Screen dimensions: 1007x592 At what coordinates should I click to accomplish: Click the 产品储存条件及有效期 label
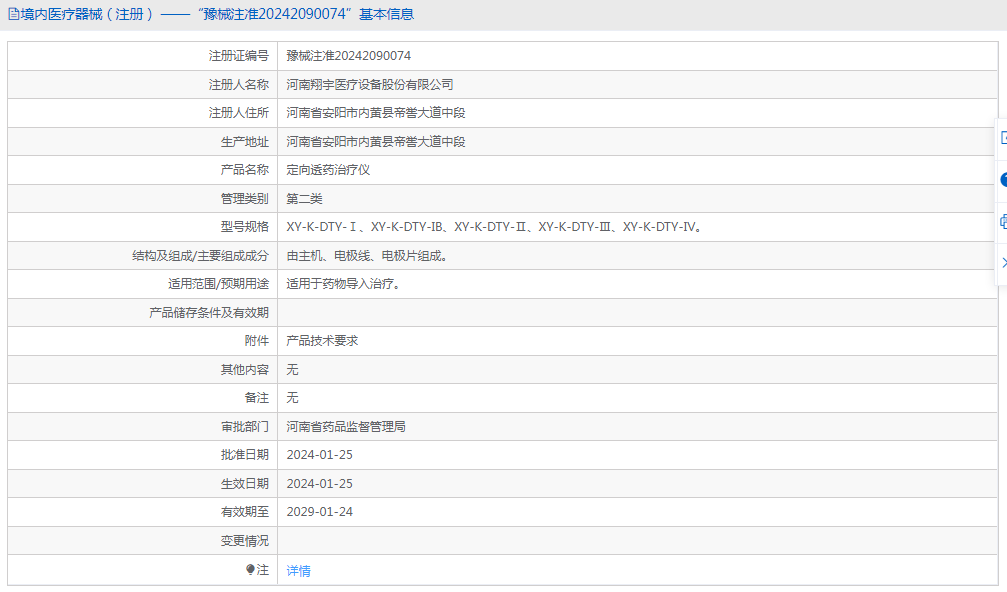tap(209, 313)
